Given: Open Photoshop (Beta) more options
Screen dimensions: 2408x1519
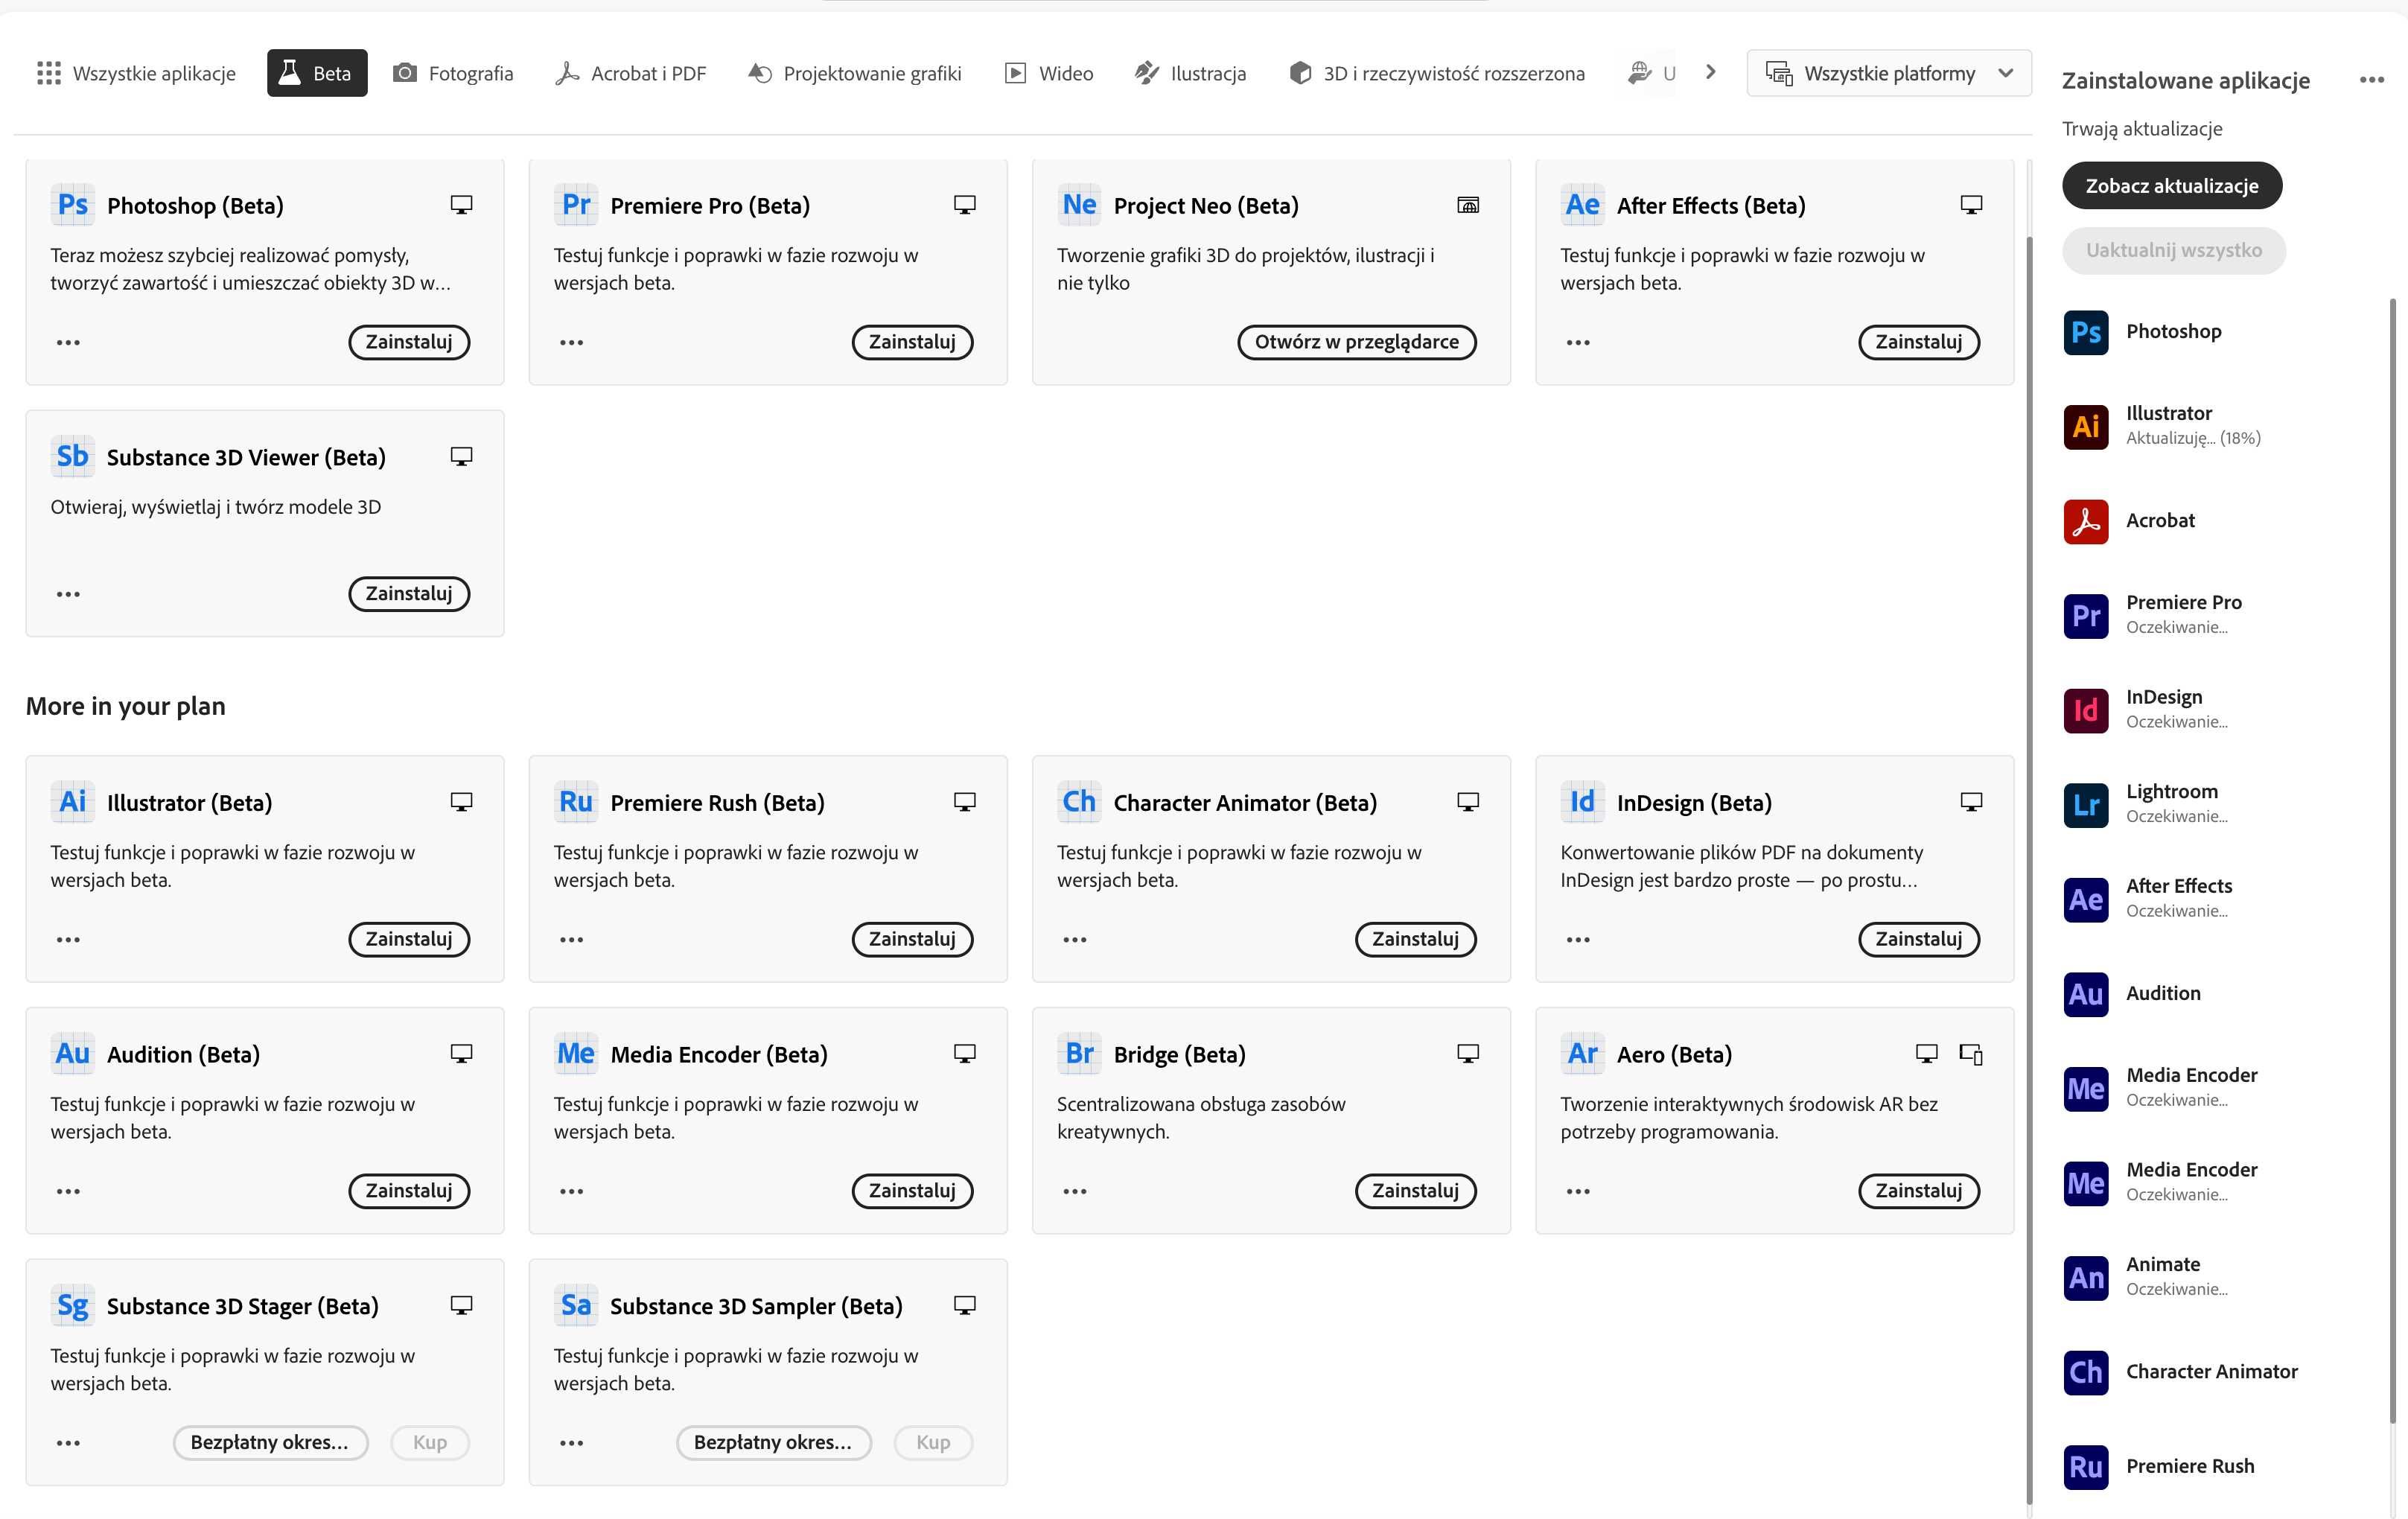Looking at the screenshot, I should (x=68, y=342).
